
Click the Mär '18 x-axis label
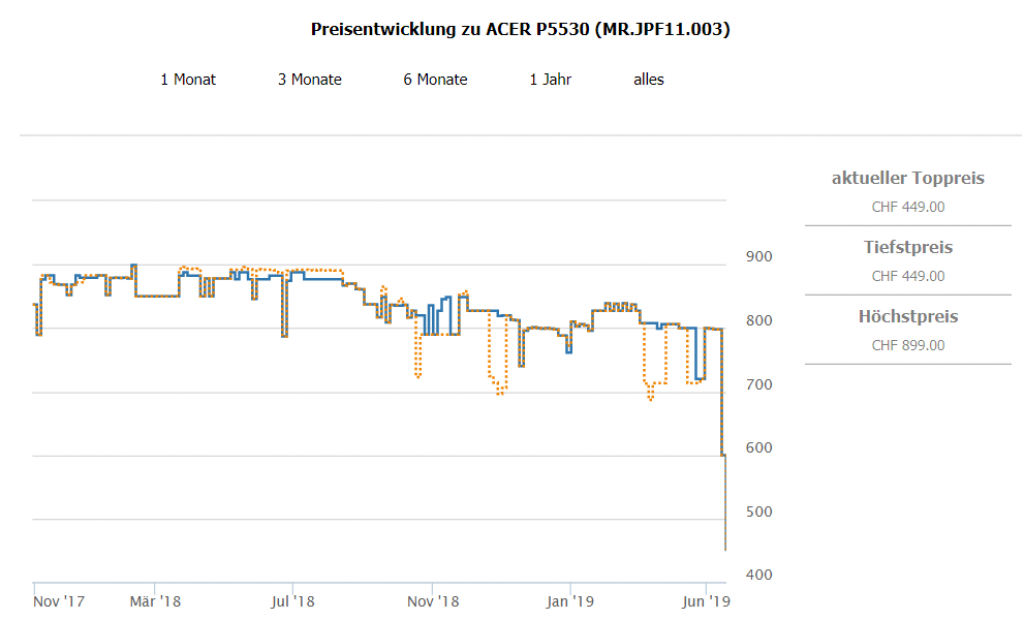pyautogui.click(x=155, y=602)
